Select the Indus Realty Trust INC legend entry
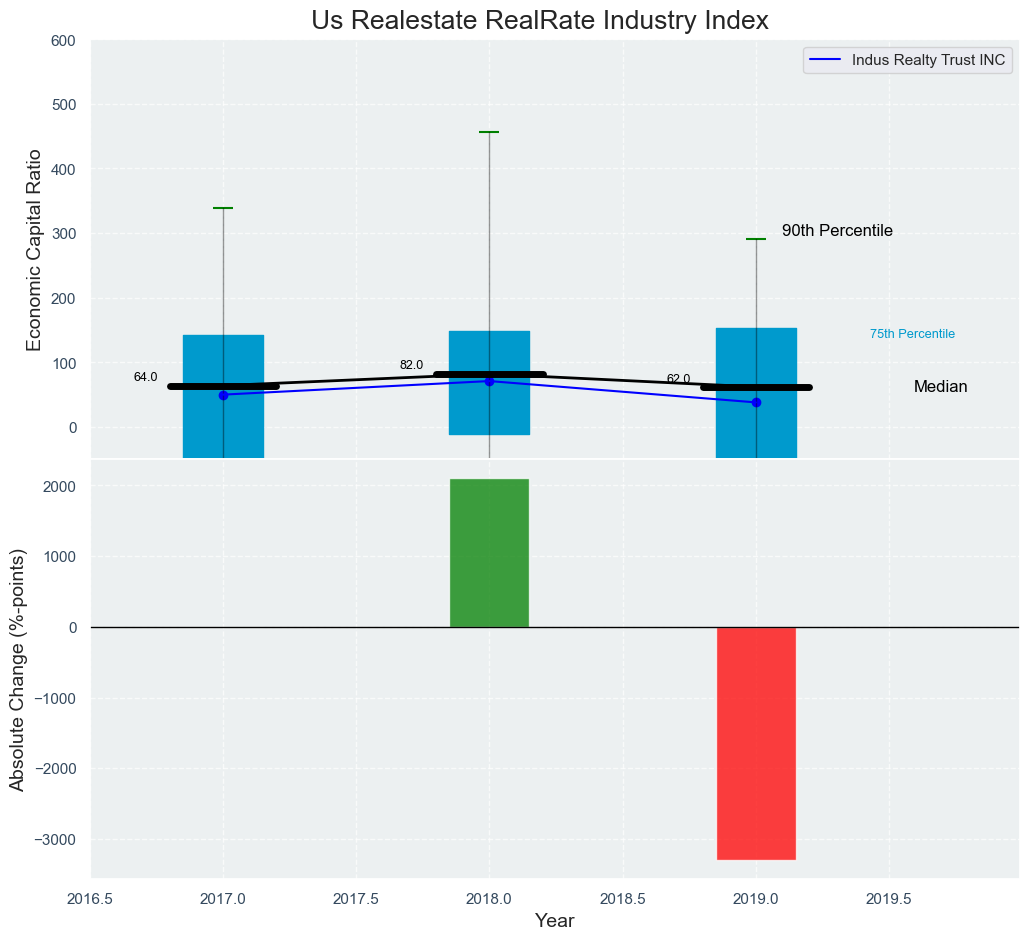Screen dimensions: 1029x940 click(908, 60)
